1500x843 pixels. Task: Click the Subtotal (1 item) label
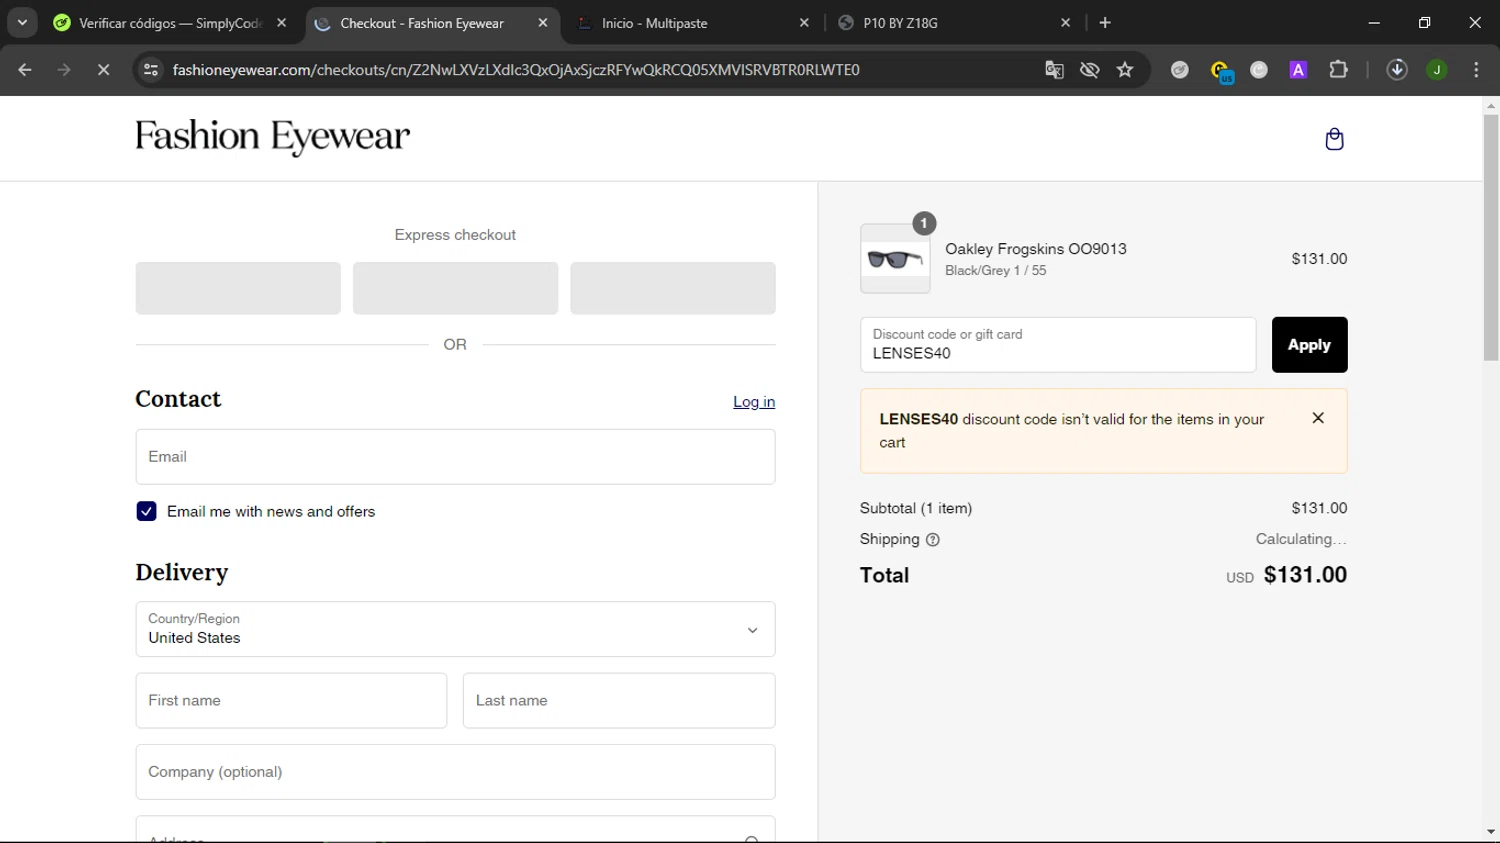click(916, 508)
